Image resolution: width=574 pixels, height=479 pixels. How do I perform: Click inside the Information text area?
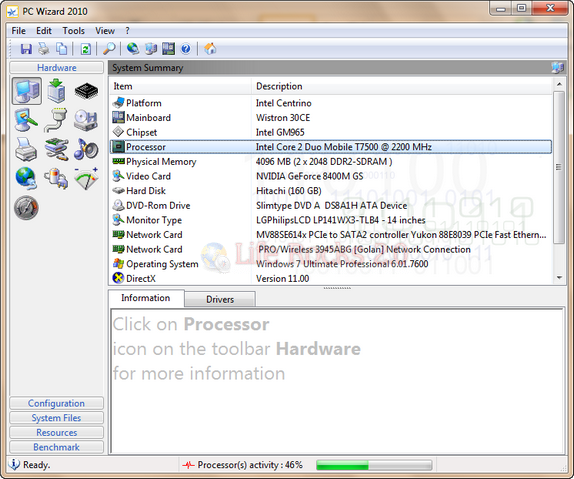click(337, 381)
